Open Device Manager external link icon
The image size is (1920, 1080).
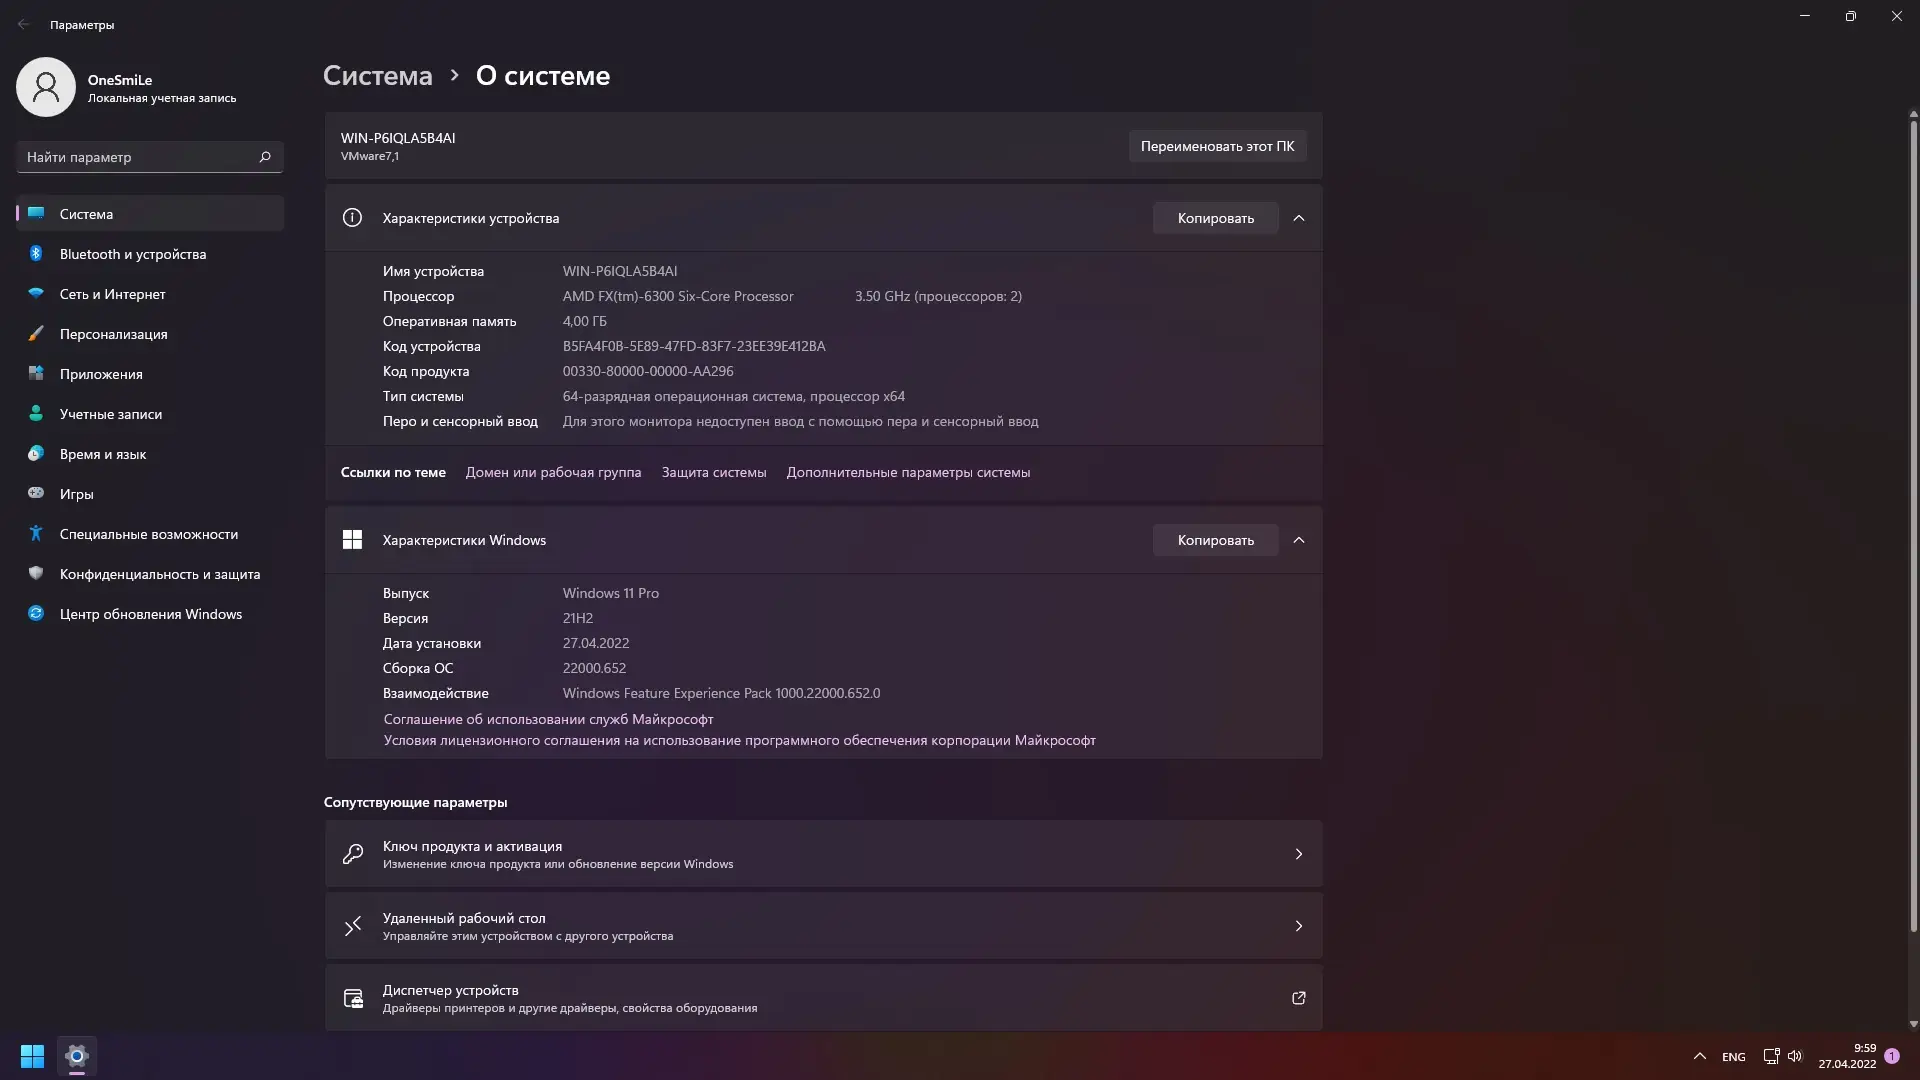(1298, 998)
